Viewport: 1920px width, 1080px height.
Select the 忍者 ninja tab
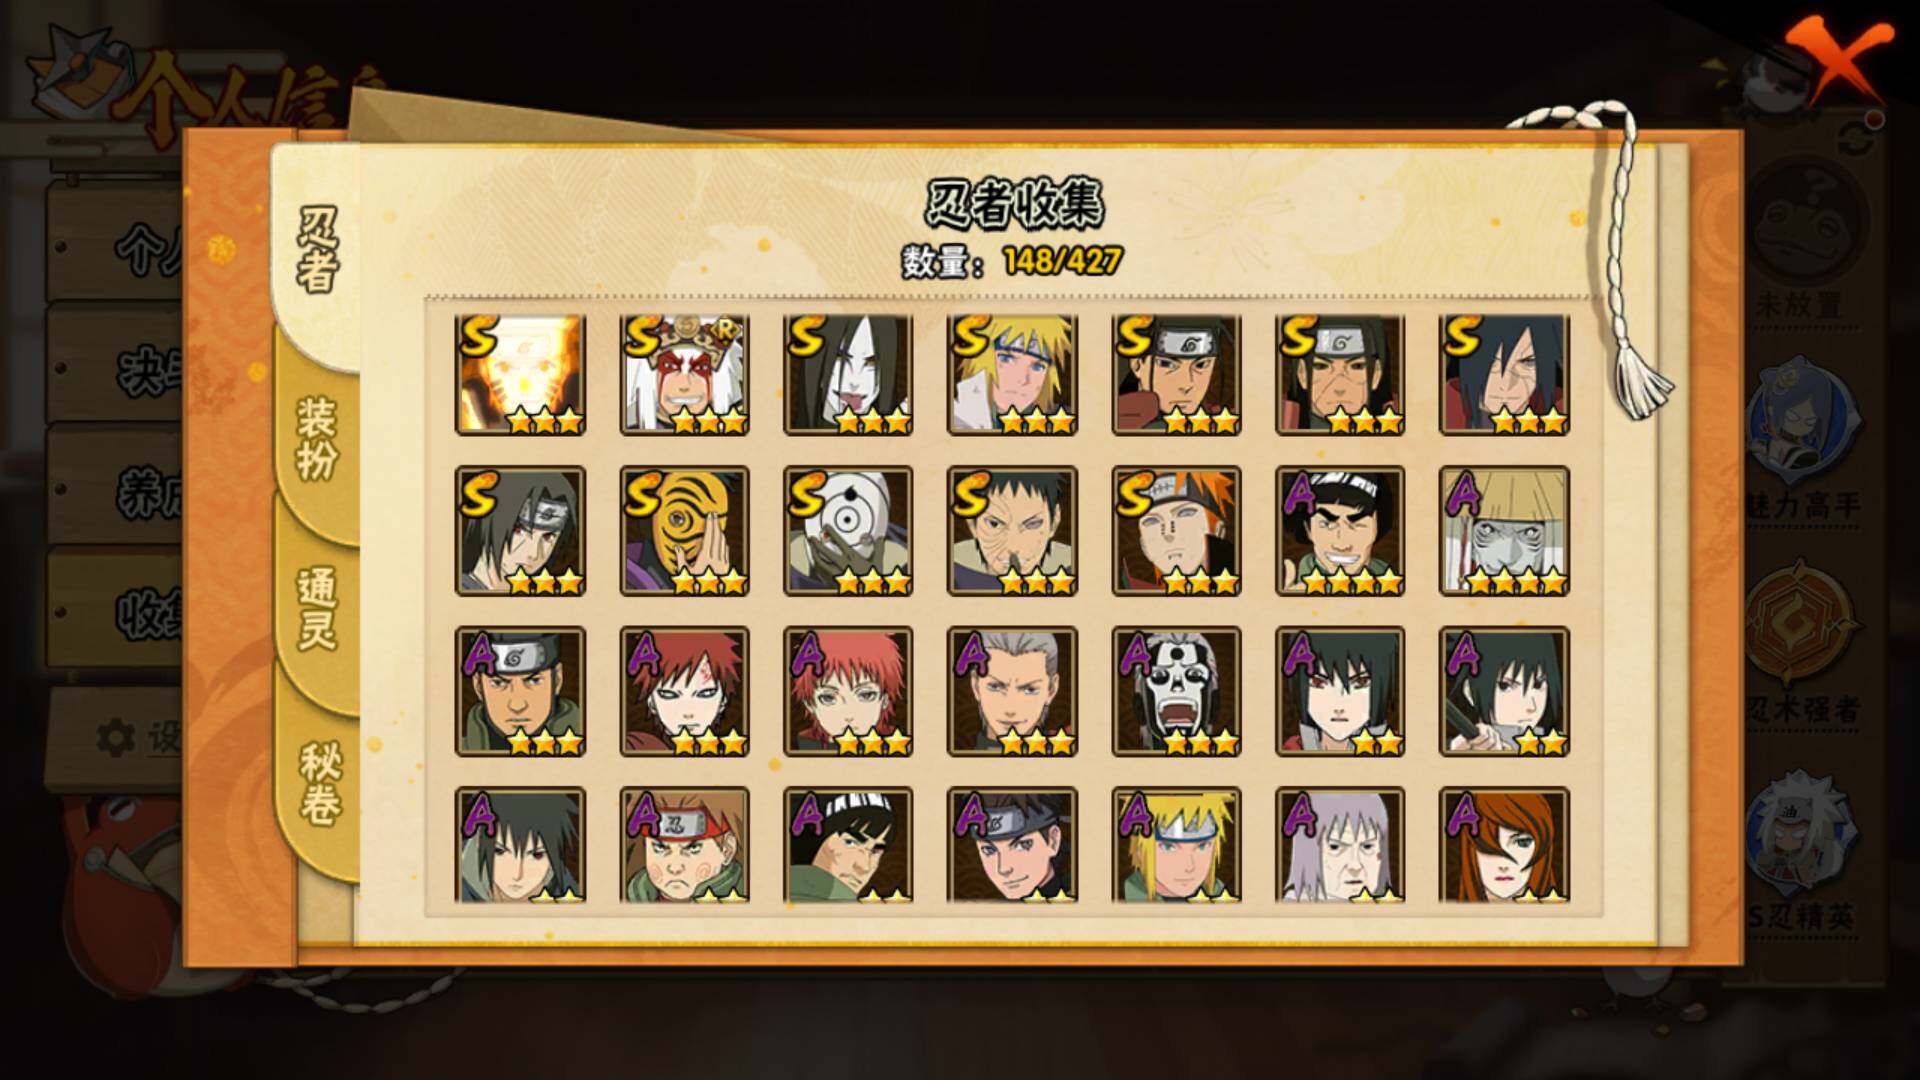317,250
